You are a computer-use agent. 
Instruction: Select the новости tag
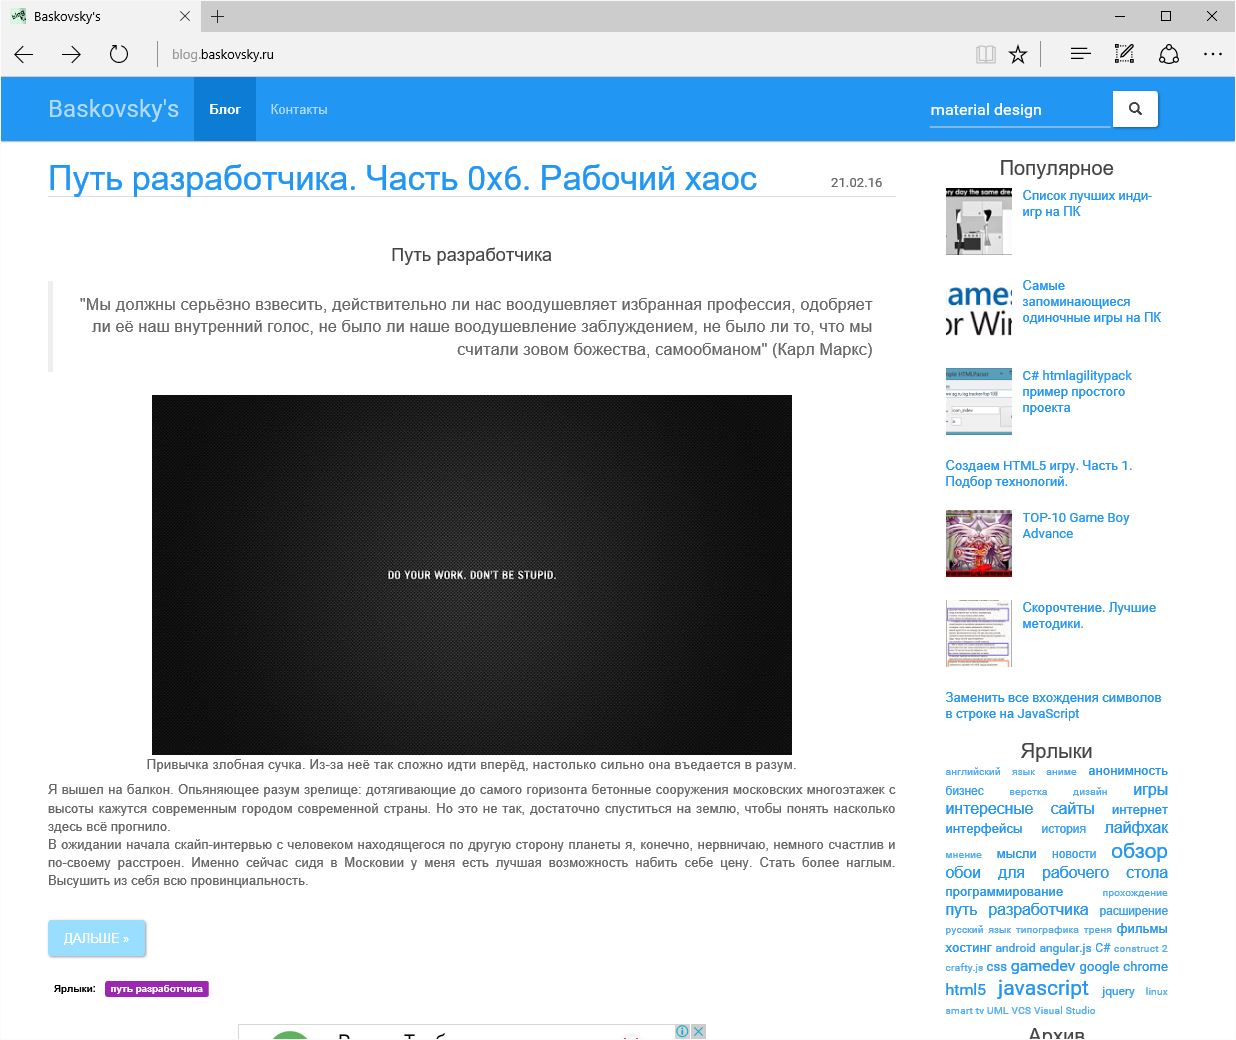pos(1074,854)
